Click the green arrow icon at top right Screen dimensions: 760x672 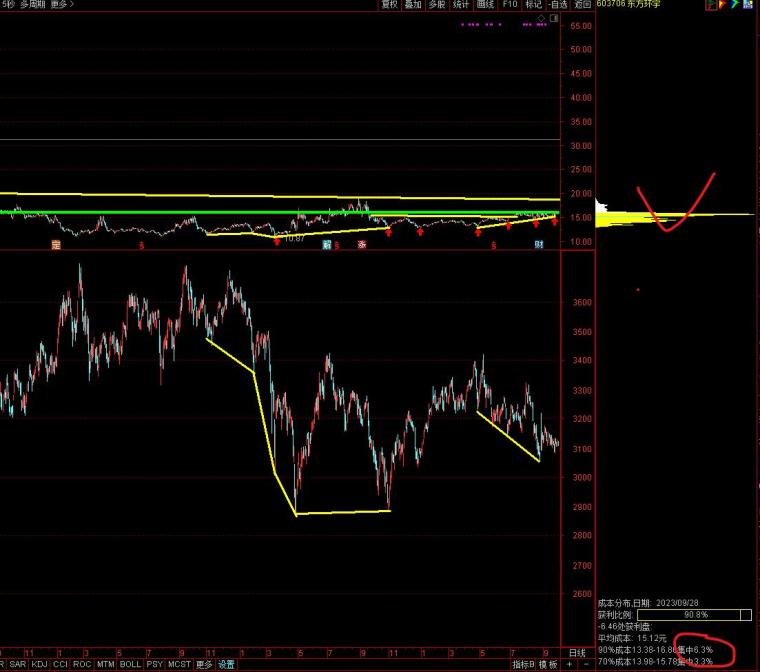coord(735,4)
